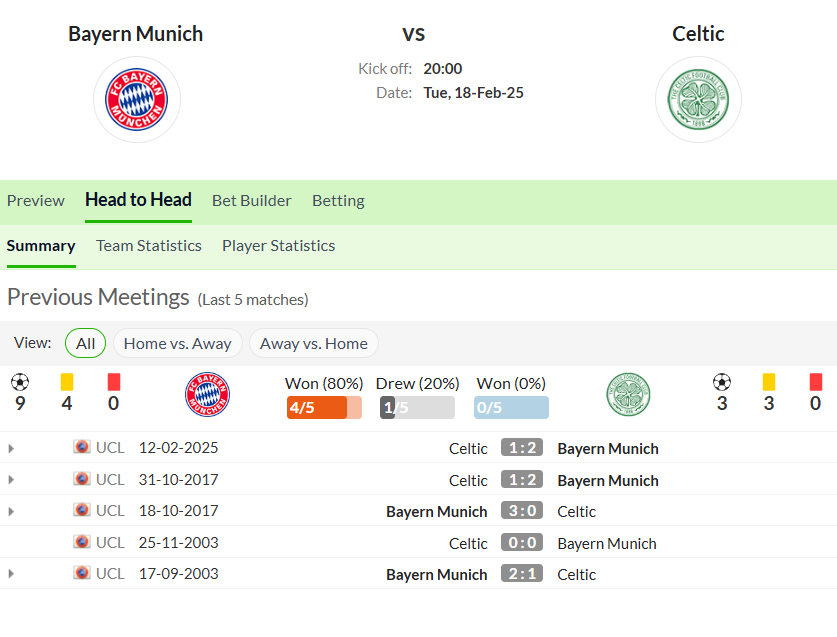Click UCL competition icon for 12-02-2025 match
837x637 pixels.
pos(82,447)
